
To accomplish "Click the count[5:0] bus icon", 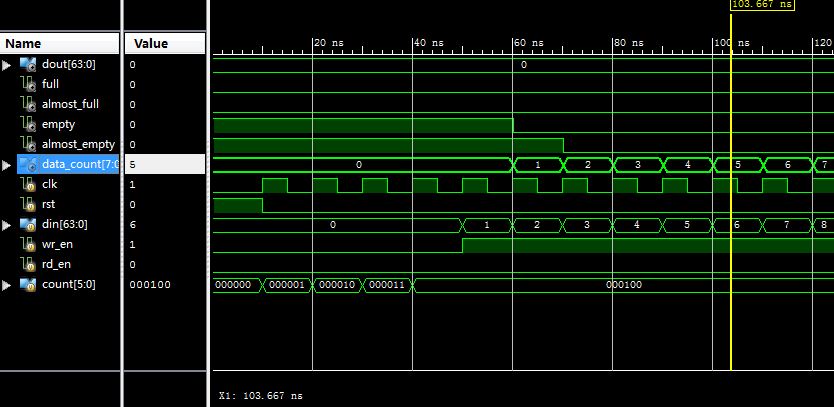I will click(x=28, y=285).
